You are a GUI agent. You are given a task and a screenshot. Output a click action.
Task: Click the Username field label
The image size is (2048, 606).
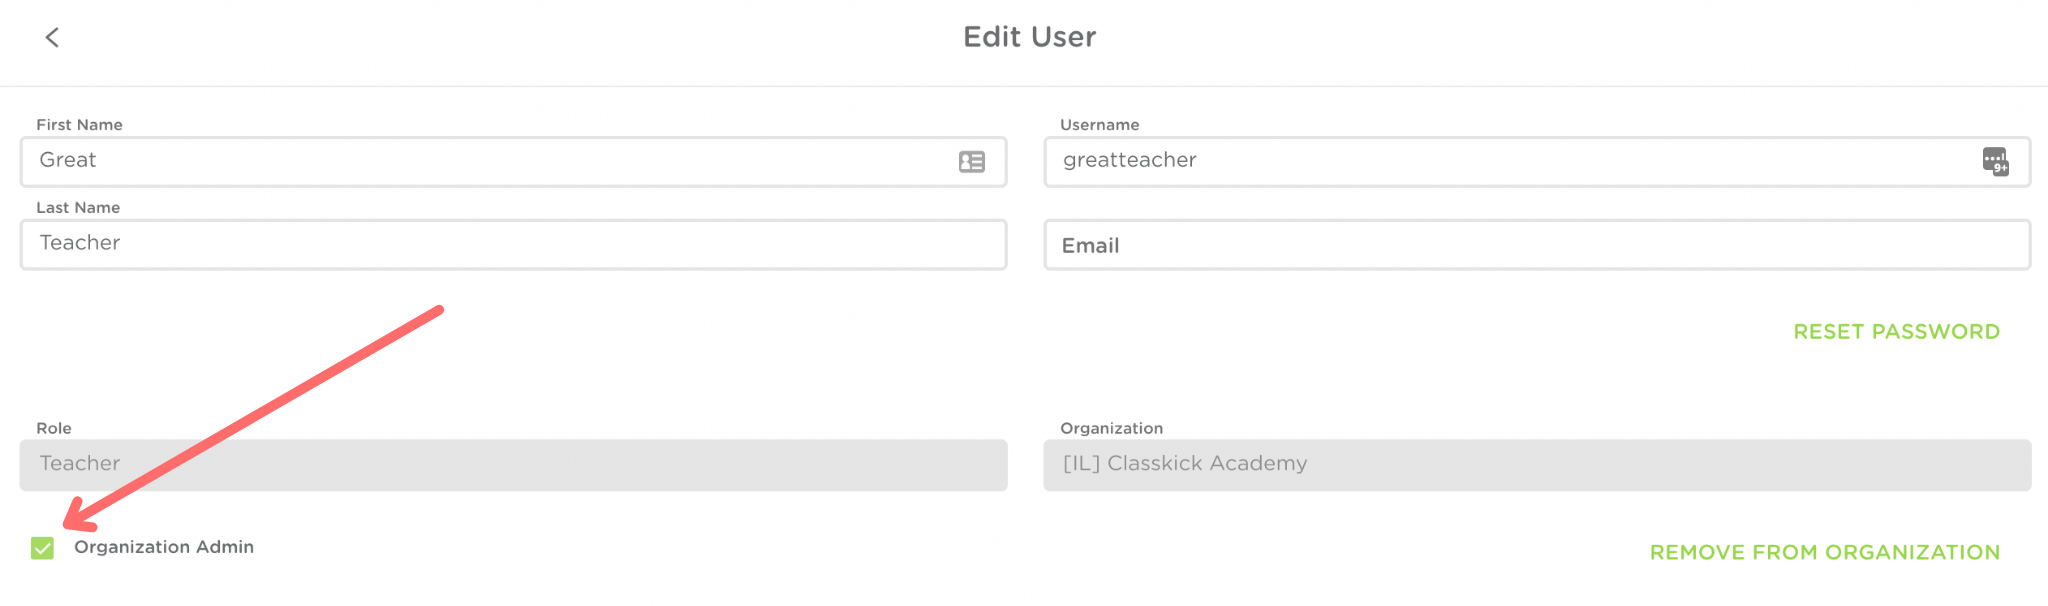tap(1099, 125)
